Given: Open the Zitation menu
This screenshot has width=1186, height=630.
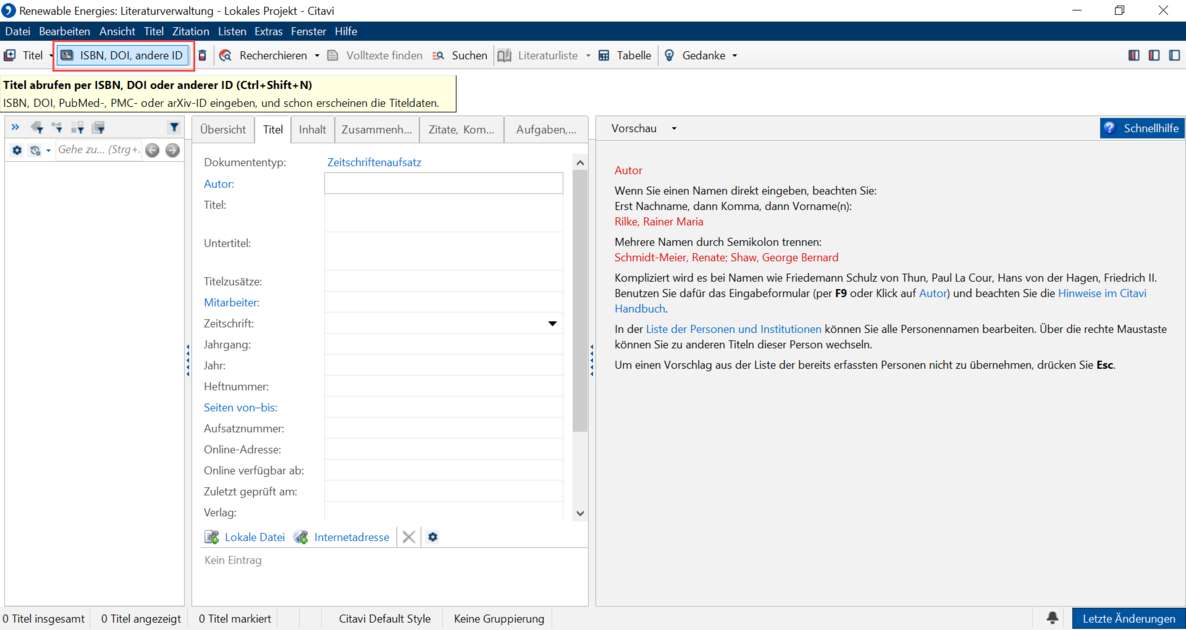Looking at the screenshot, I should (191, 32).
